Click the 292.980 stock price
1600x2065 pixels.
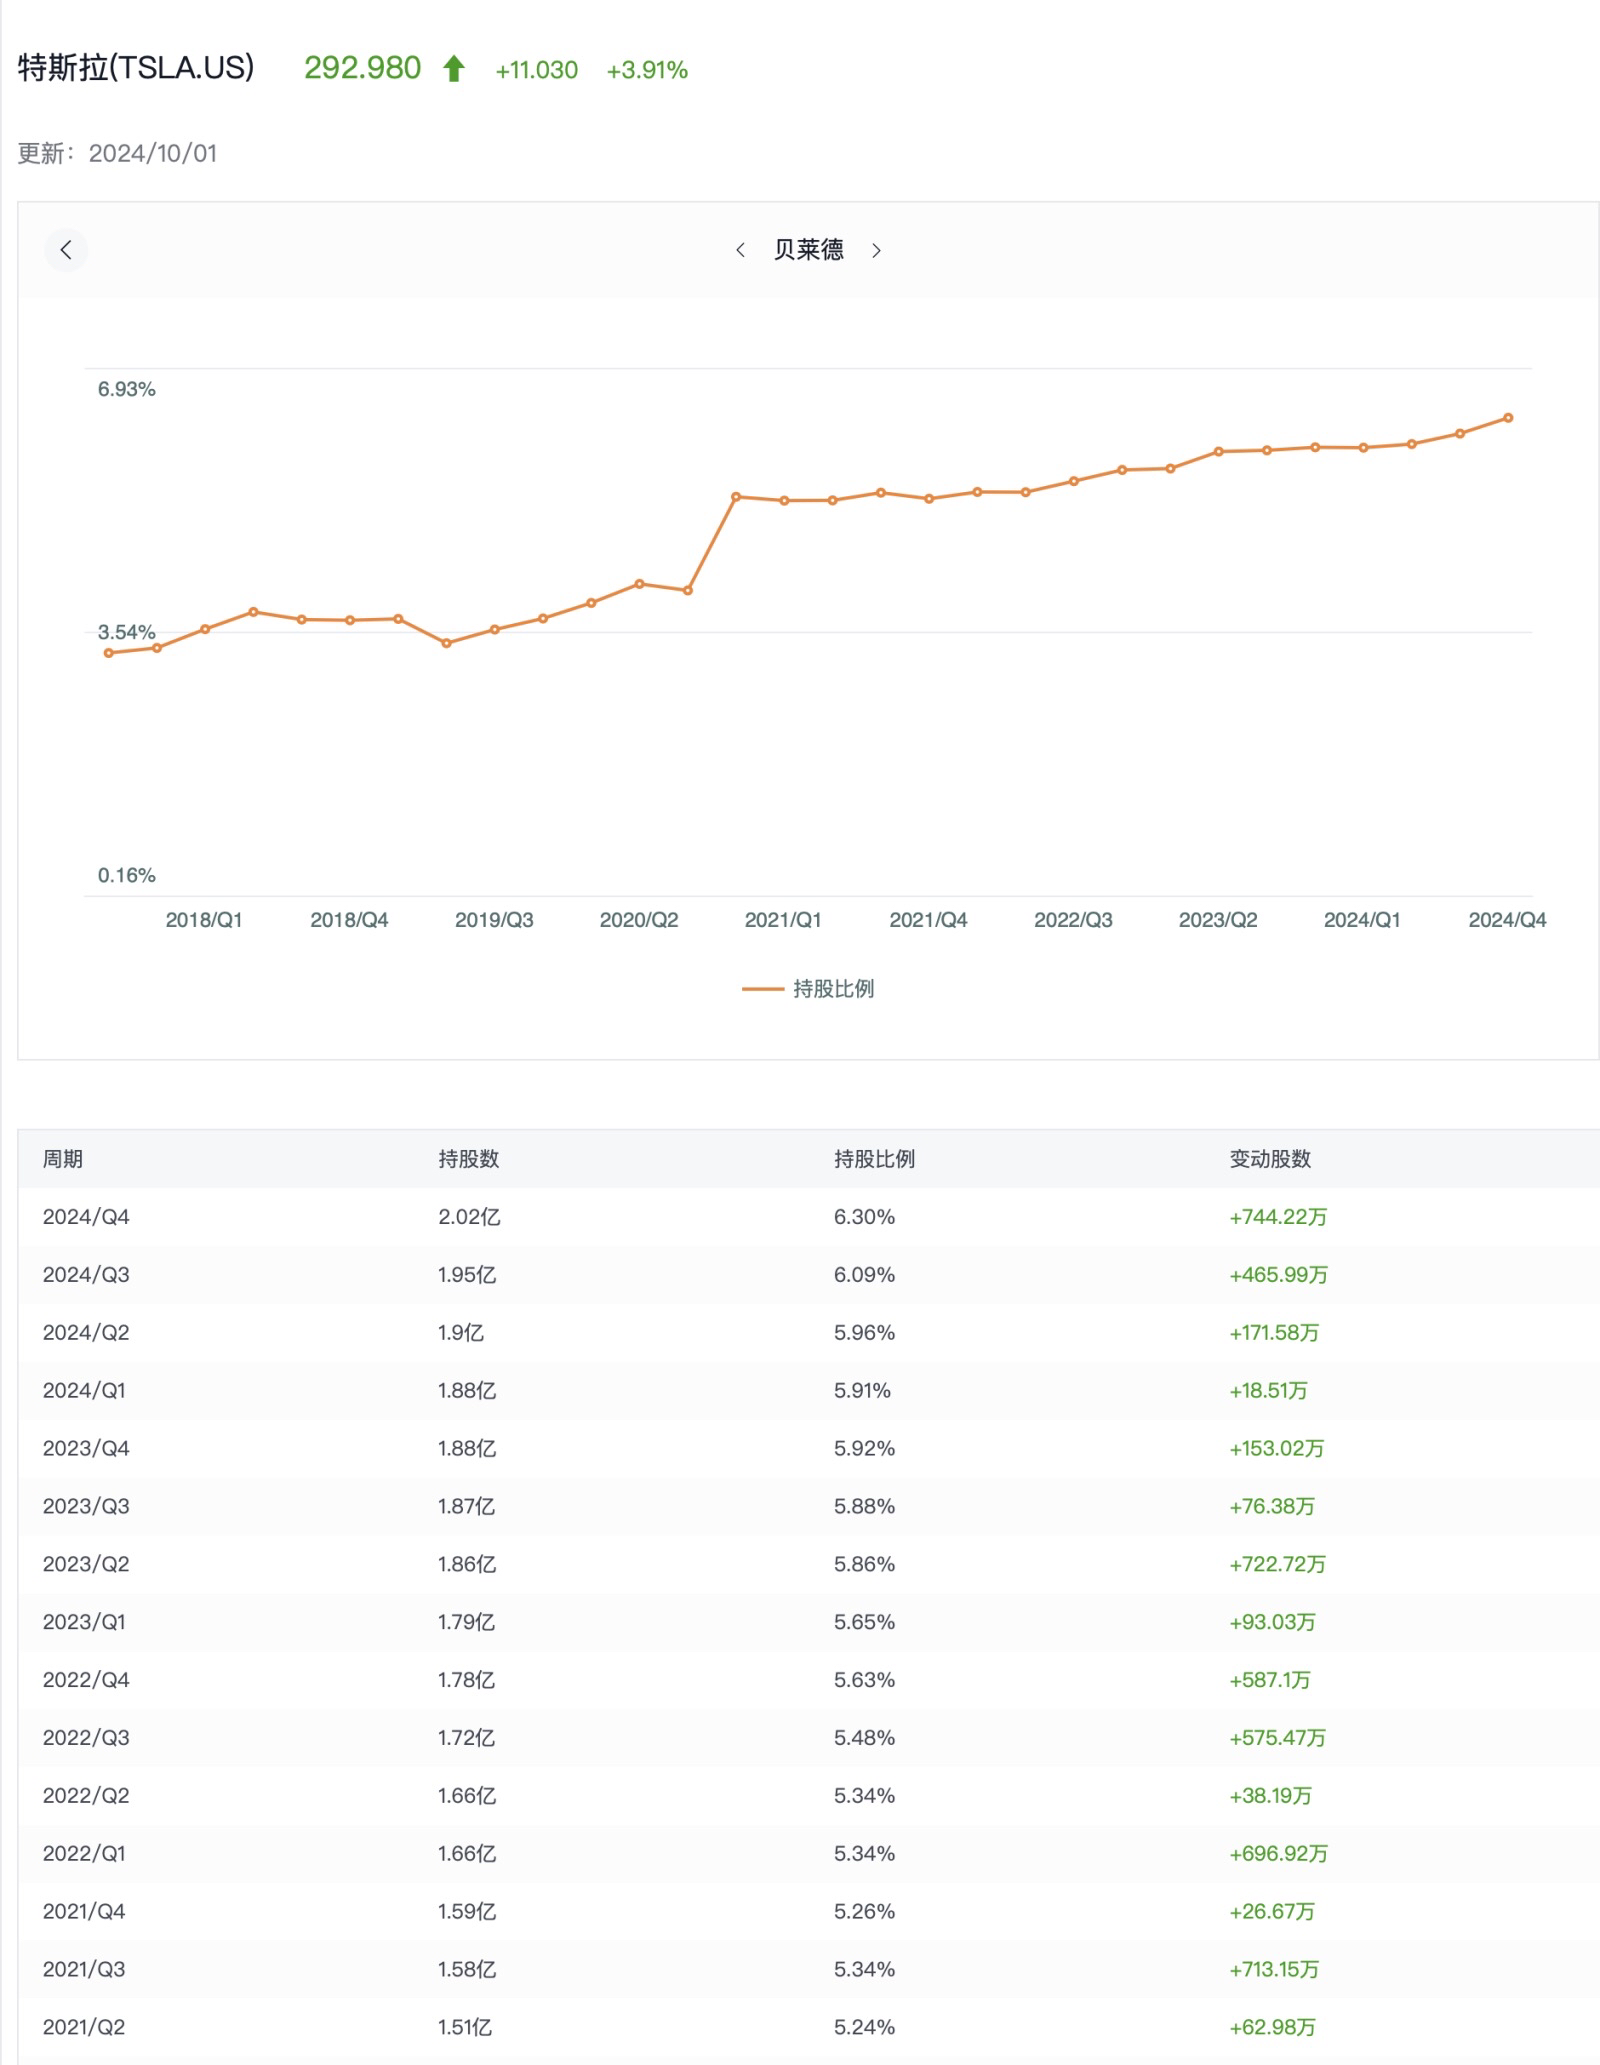(362, 68)
